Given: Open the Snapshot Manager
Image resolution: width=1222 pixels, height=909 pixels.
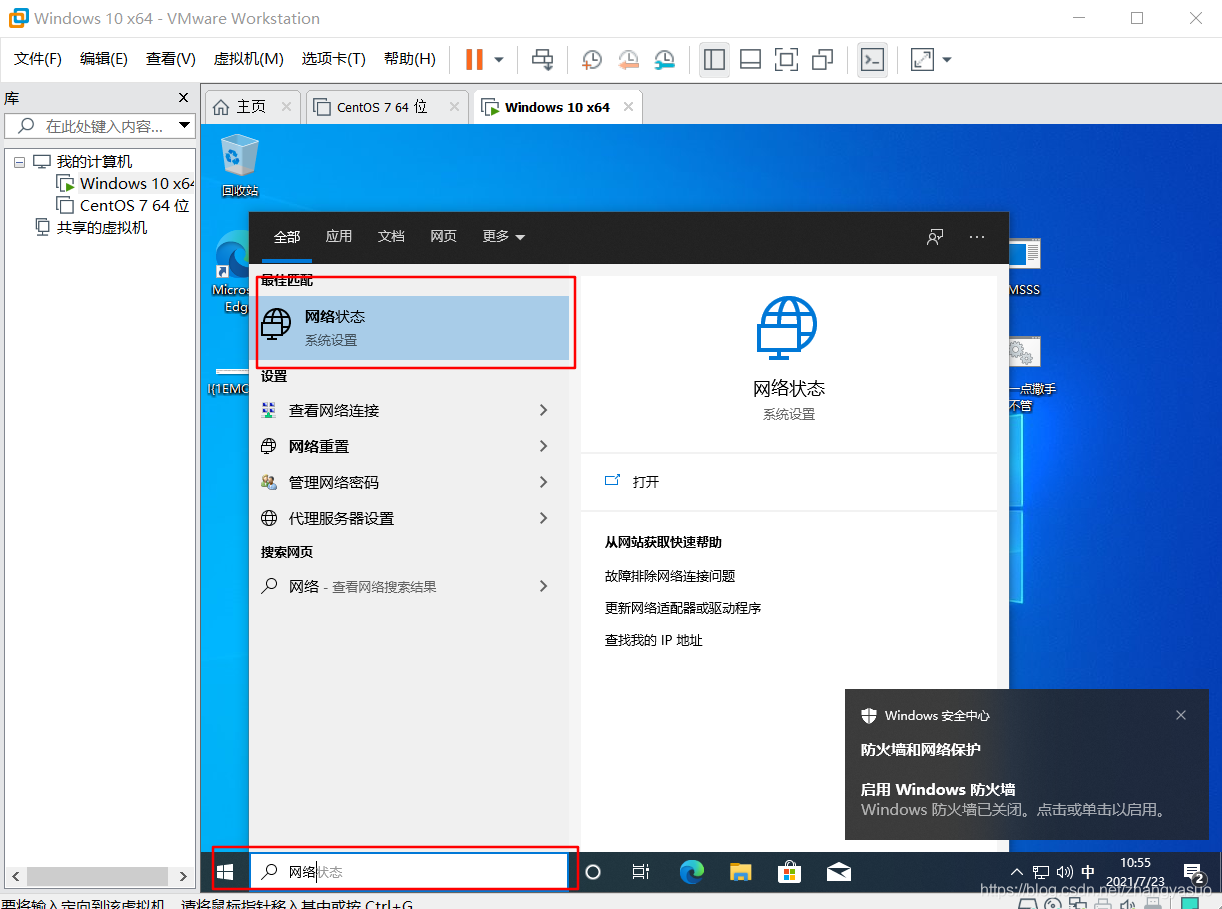Looking at the screenshot, I should pyautogui.click(x=665, y=59).
